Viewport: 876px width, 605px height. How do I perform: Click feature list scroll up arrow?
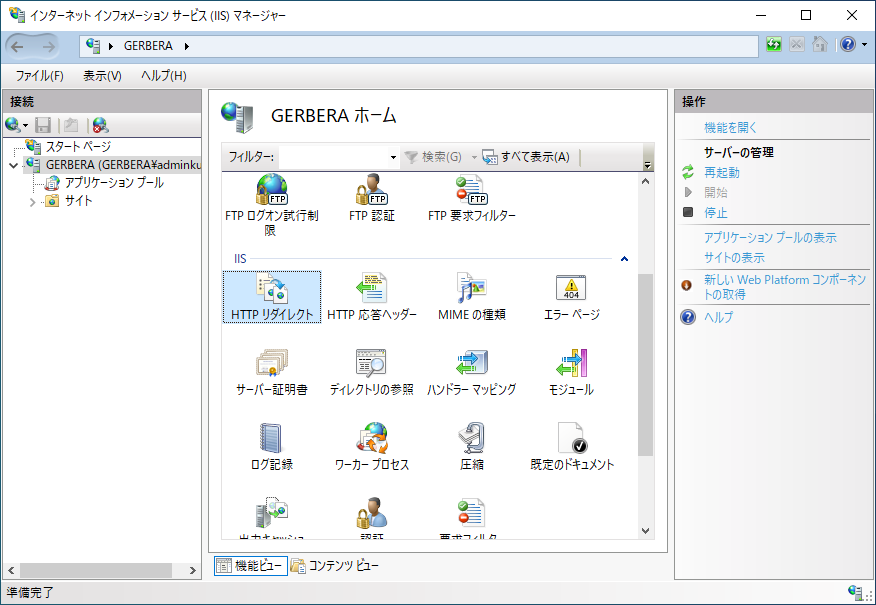point(645,181)
